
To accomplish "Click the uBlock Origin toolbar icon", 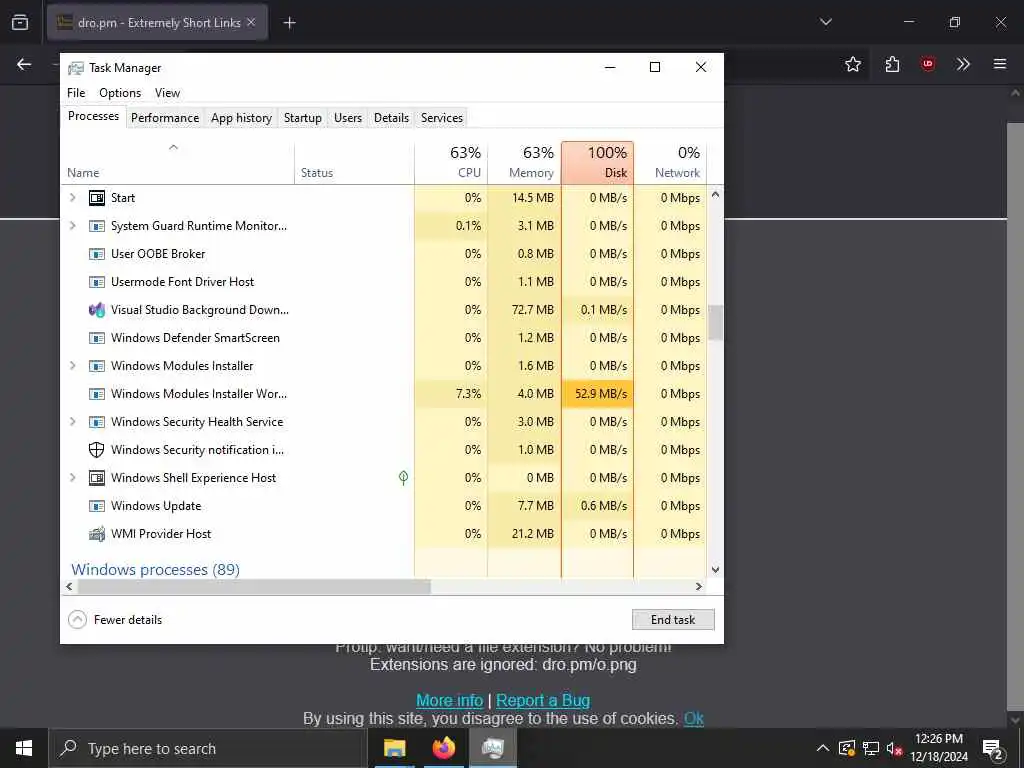I will pyautogui.click(x=928, y=64).
